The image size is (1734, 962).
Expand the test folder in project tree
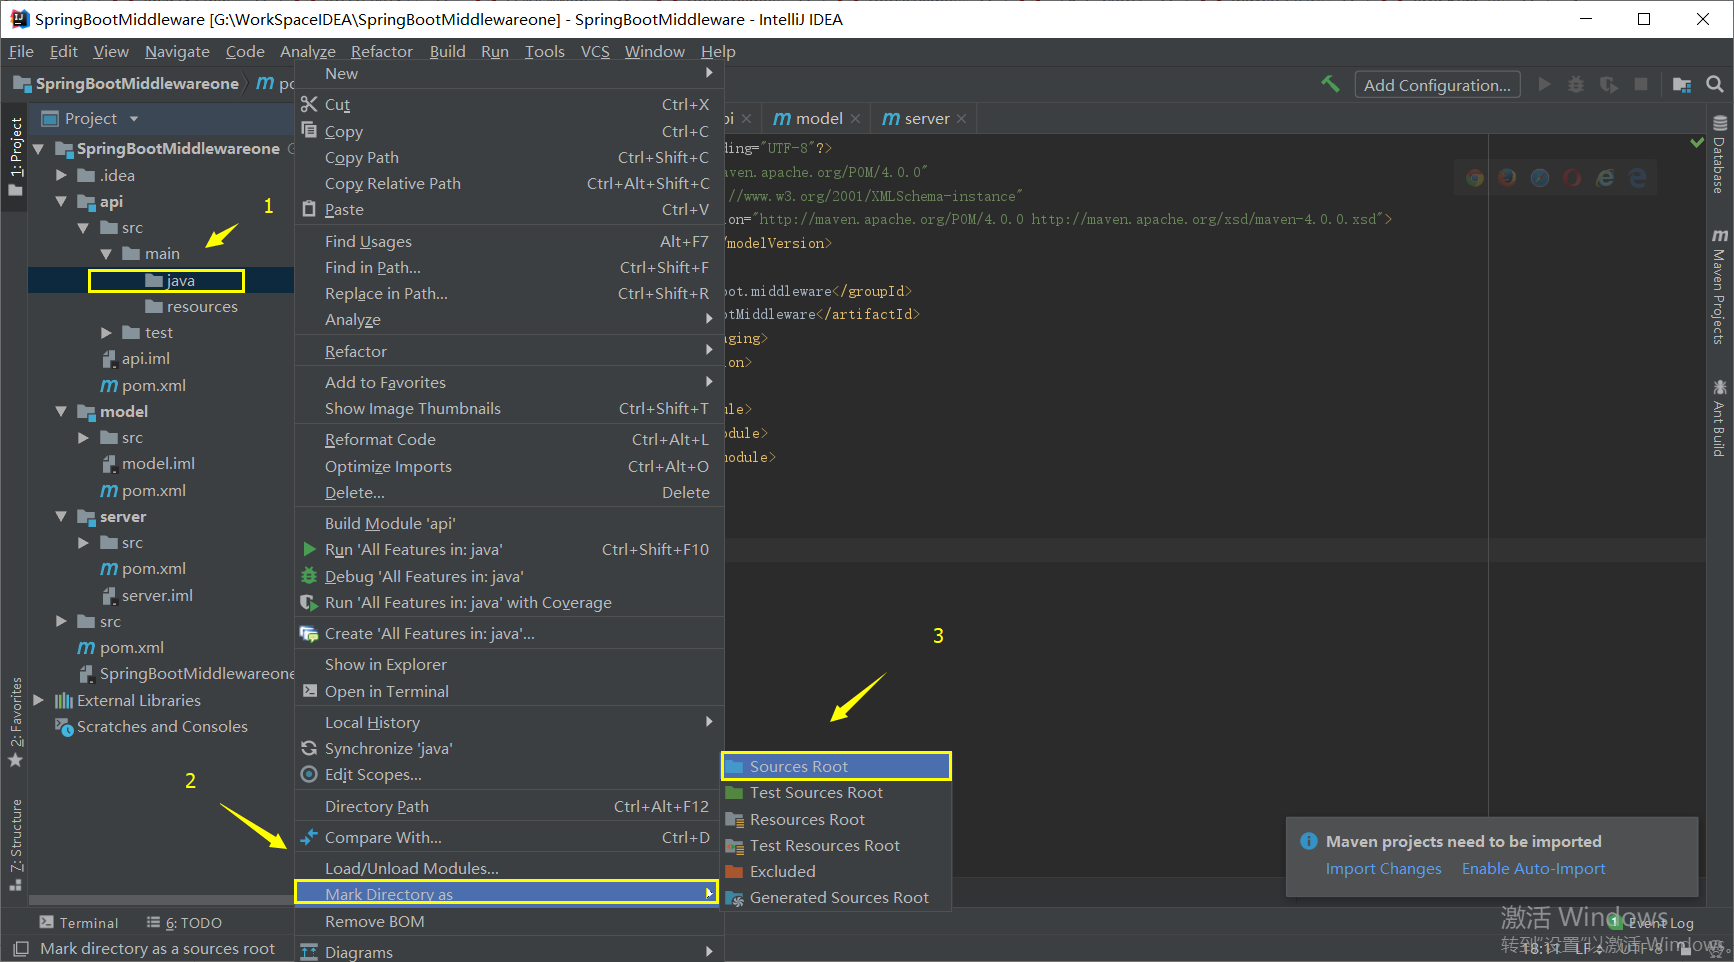point(106,332)
